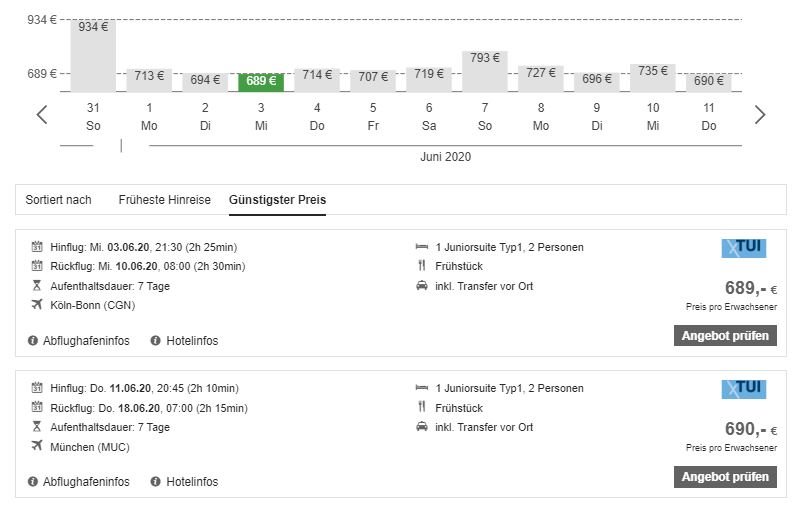Sort by Früheste Hinreise tab
Viewport: 800px width, 505px height.
165,200
